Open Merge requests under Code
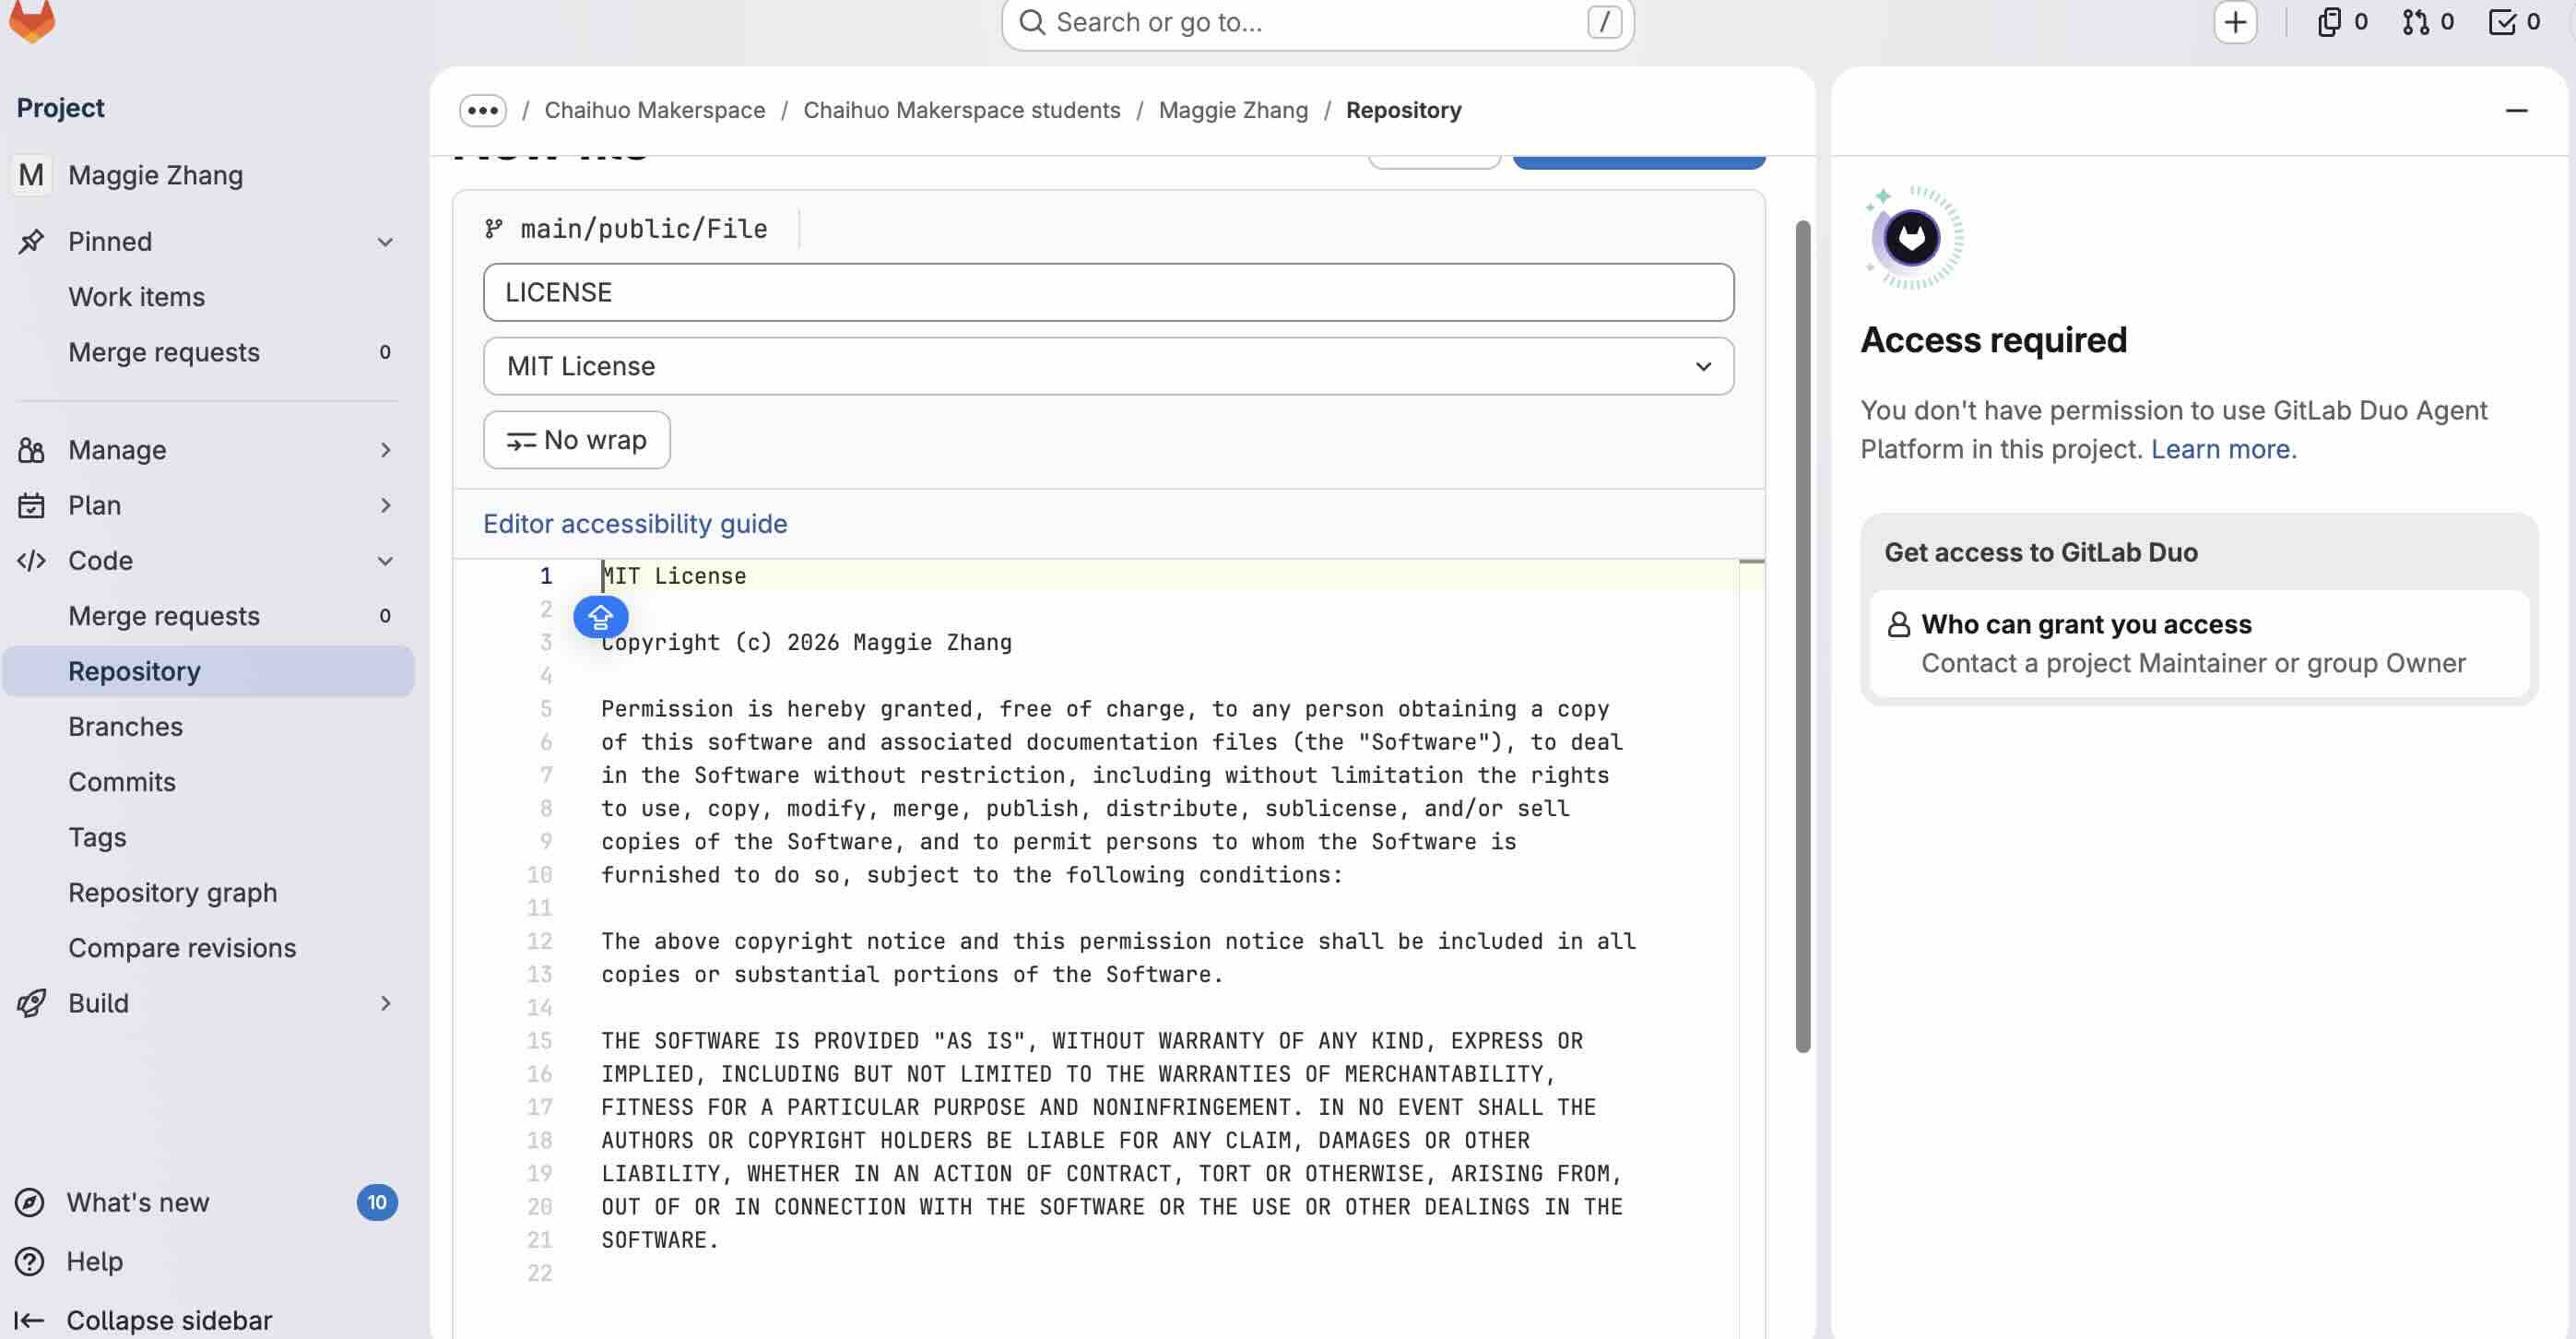Viewport: 2576px width, 1339px height. tap(208, 616)
